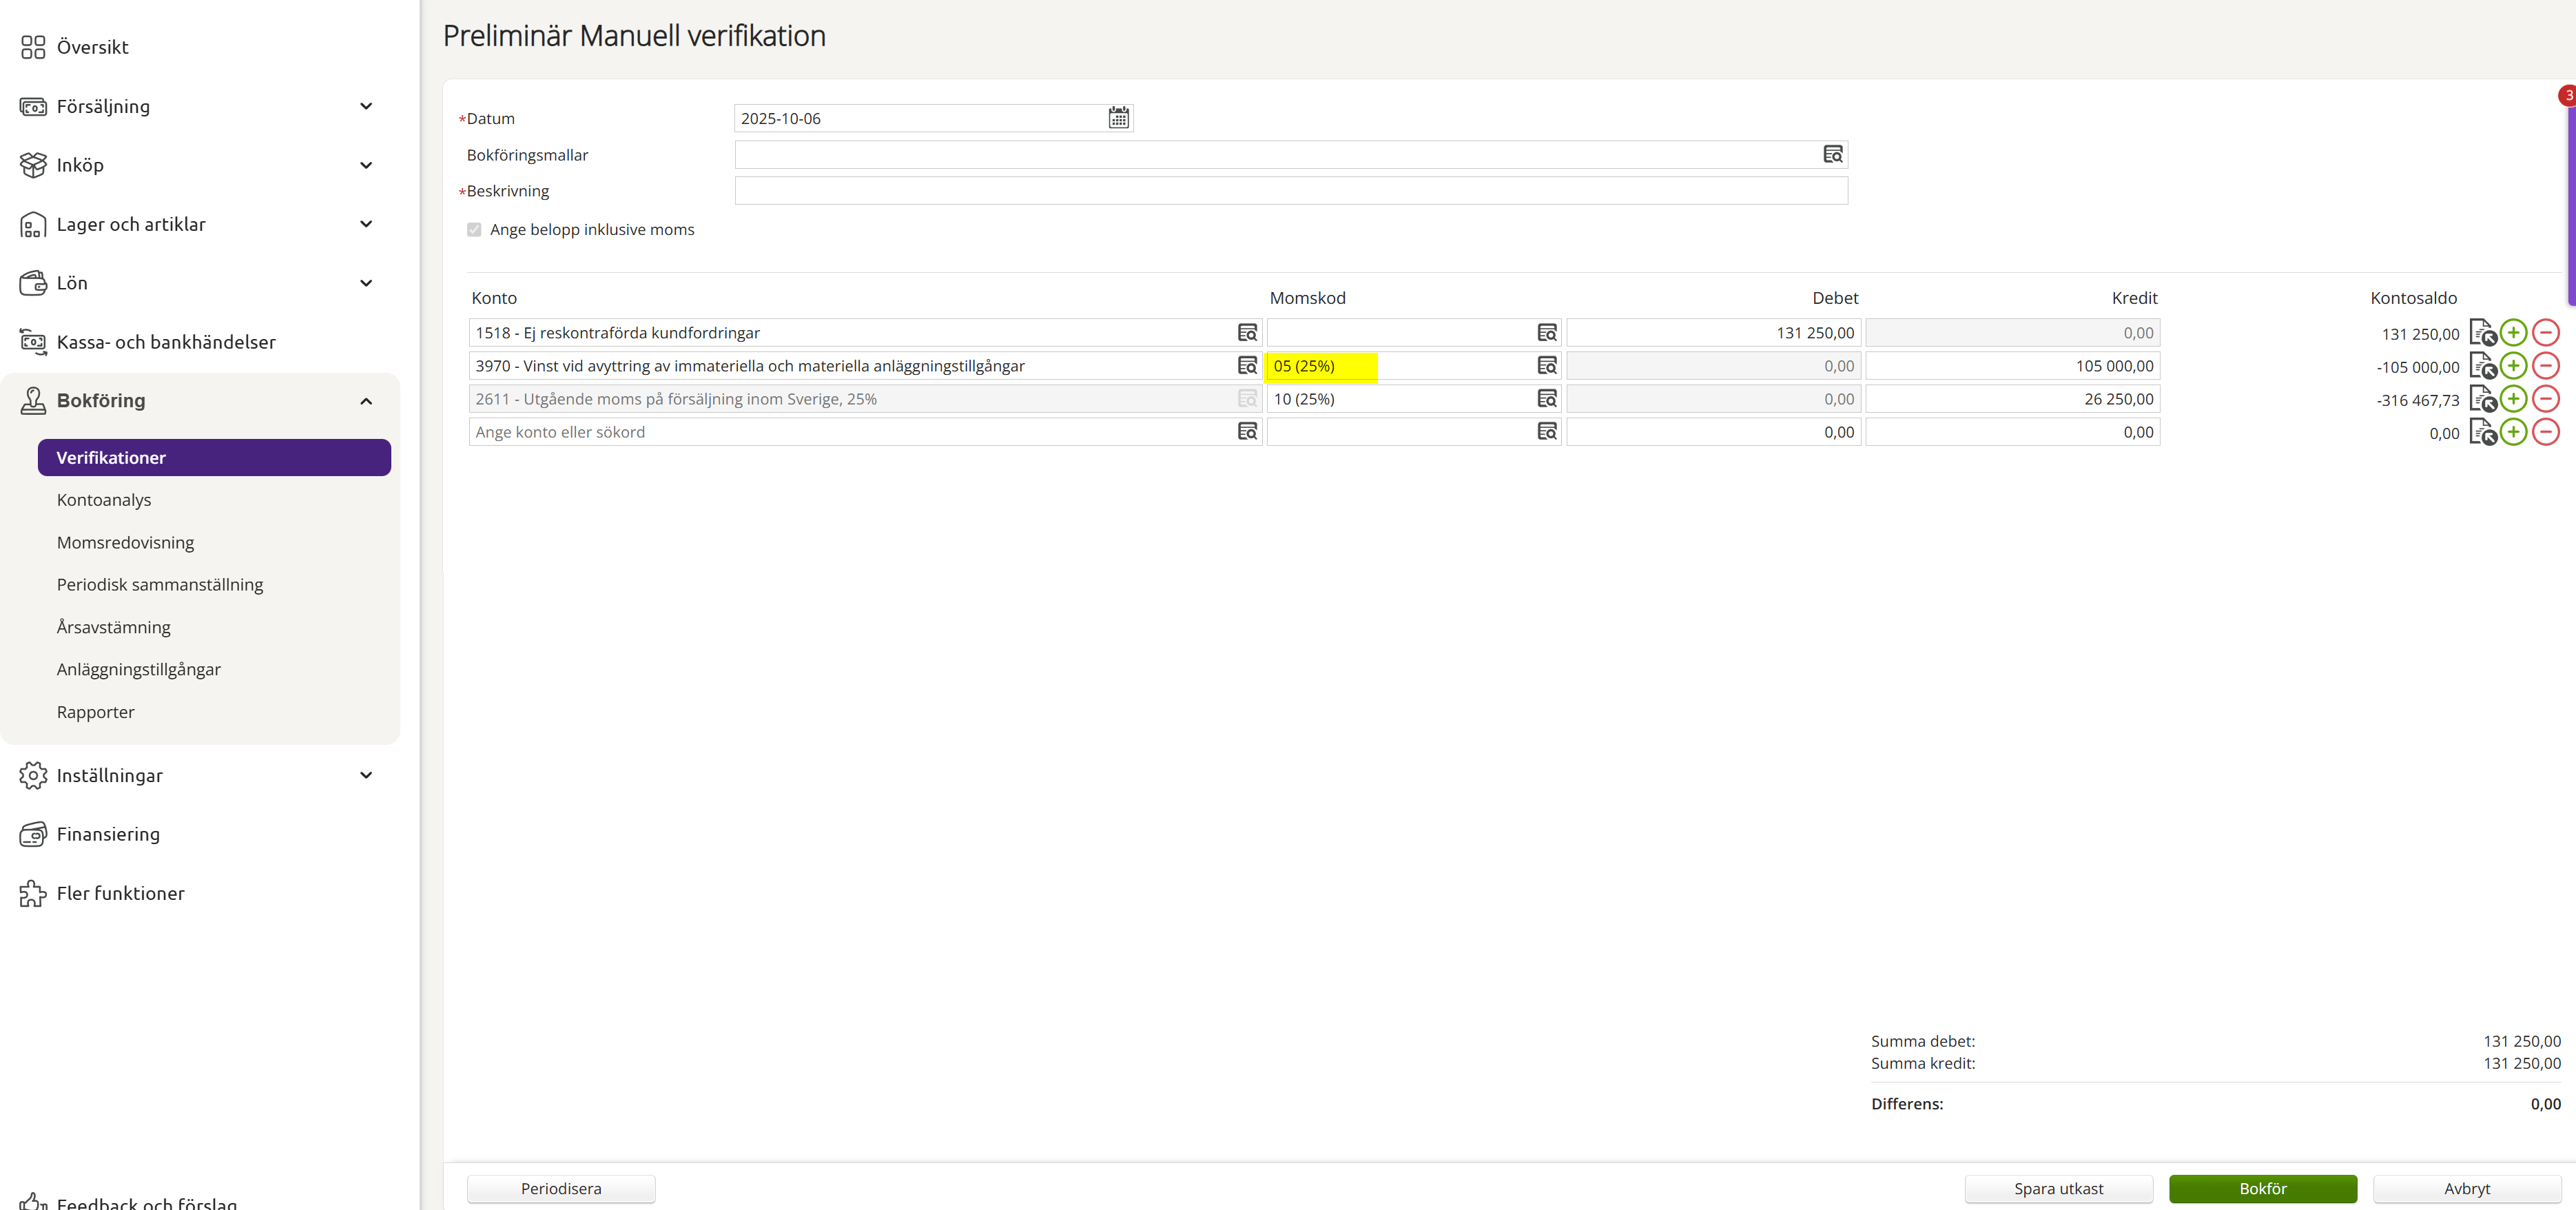Add row after 1518 row with green plus
This screenshot has width=2576, height=1210.
(x=2513, y=333)
